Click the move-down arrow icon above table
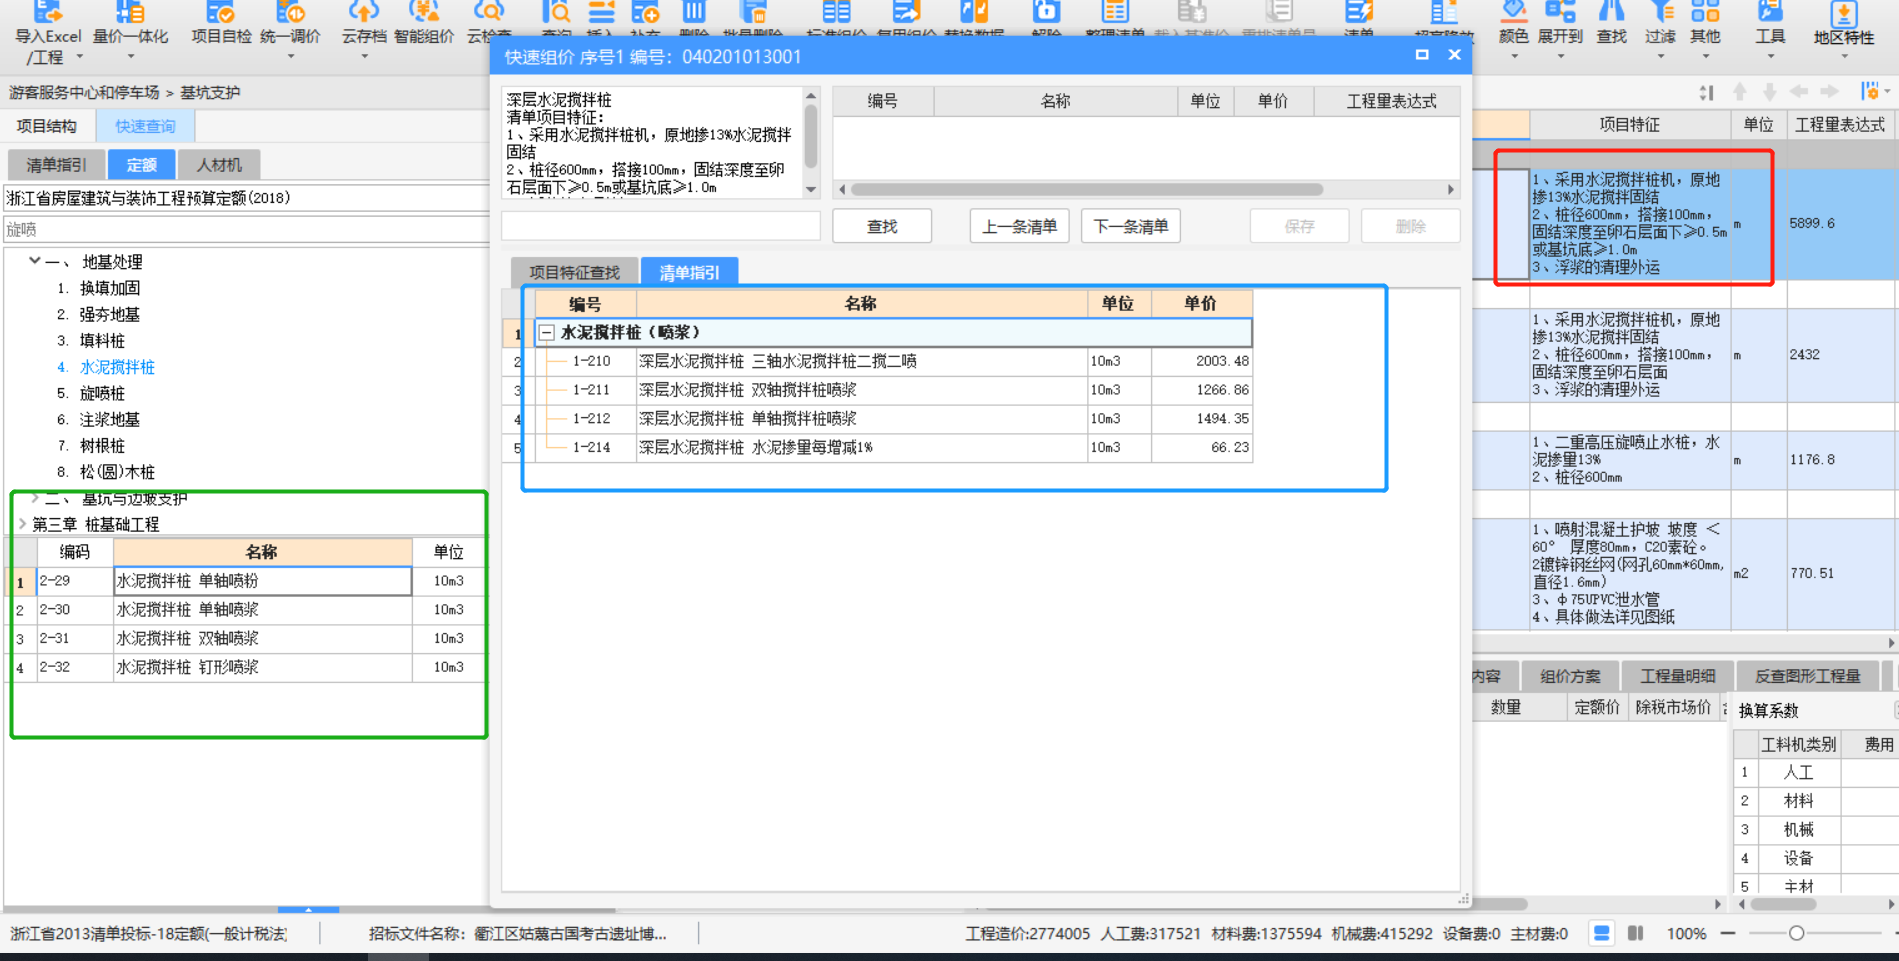The height and width of the screenshot is (961, 1899). pos(1769,92)
